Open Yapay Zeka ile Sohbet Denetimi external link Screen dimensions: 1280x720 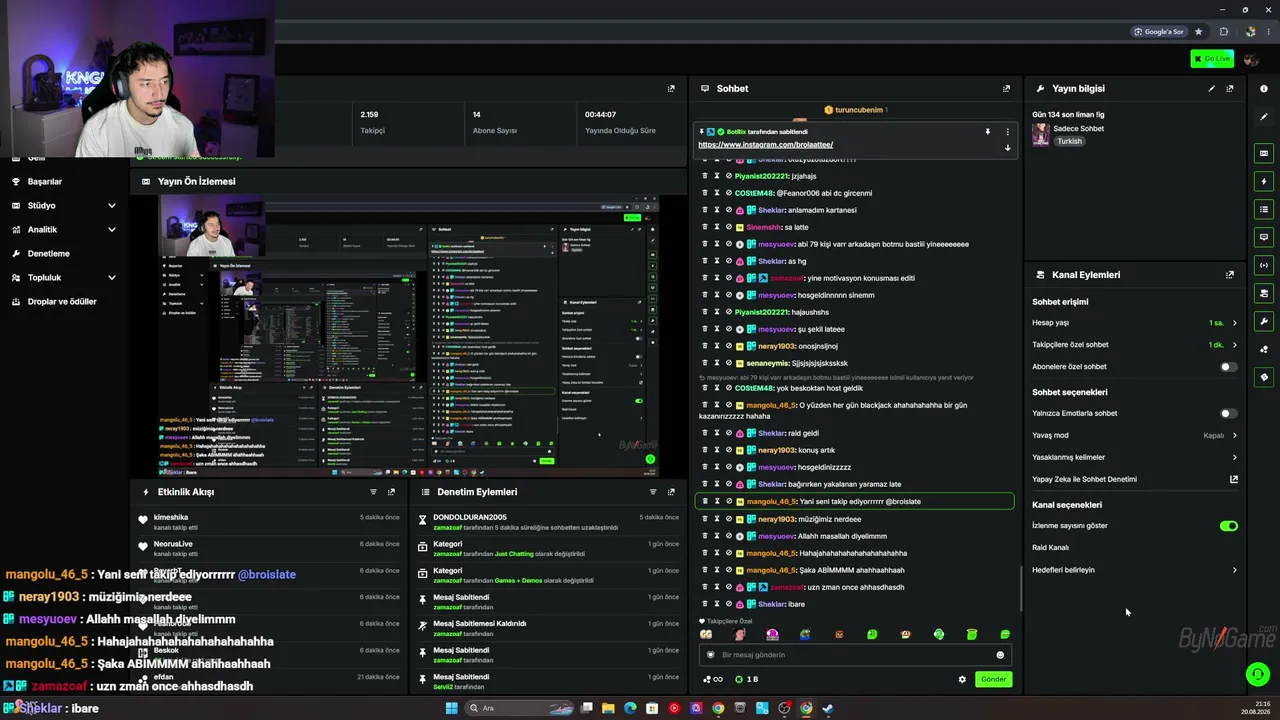pyautogui.click(x=1234, y=479)
